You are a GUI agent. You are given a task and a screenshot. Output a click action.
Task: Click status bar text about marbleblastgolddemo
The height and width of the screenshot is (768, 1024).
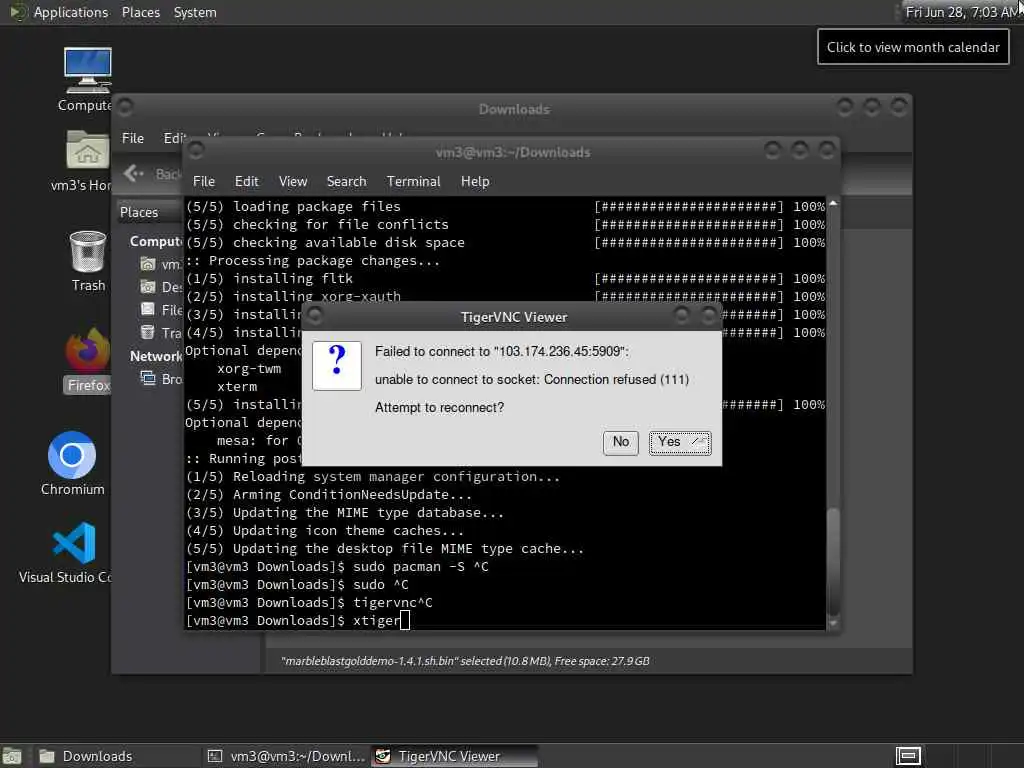tap(465, 661)
